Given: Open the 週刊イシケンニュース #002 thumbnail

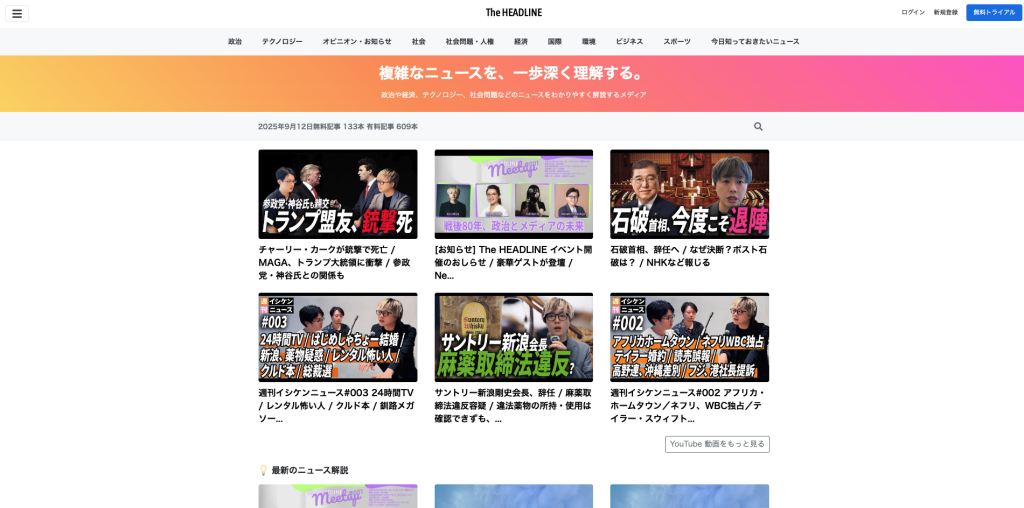Looking at the screenshot, I should (x=690, y=337).
